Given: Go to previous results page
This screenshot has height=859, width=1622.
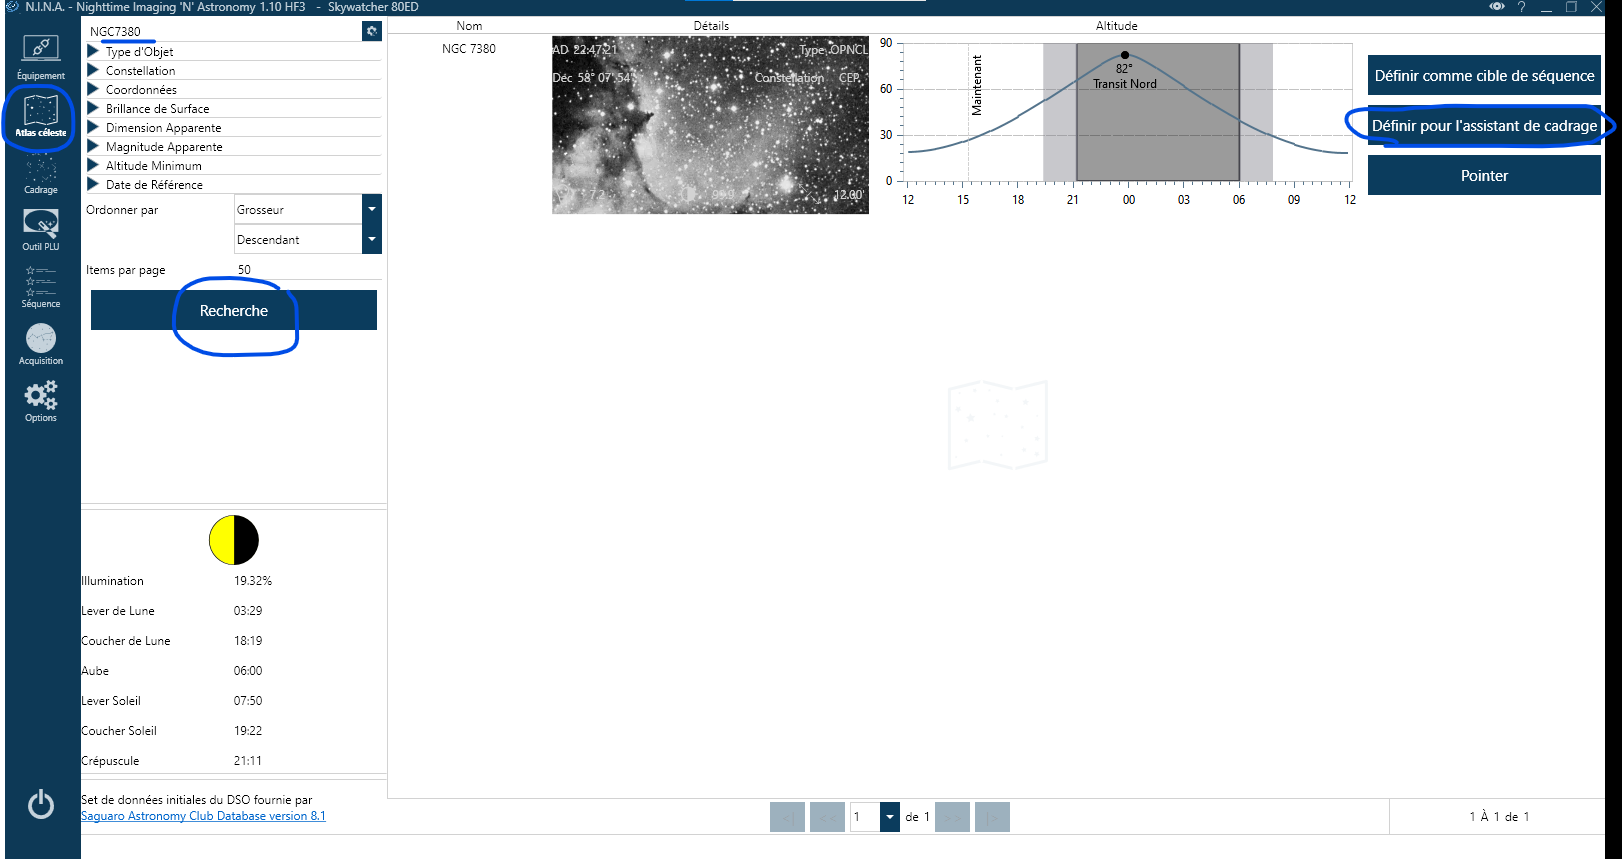Looking at the screenshot, I should [x=827, y=817].
